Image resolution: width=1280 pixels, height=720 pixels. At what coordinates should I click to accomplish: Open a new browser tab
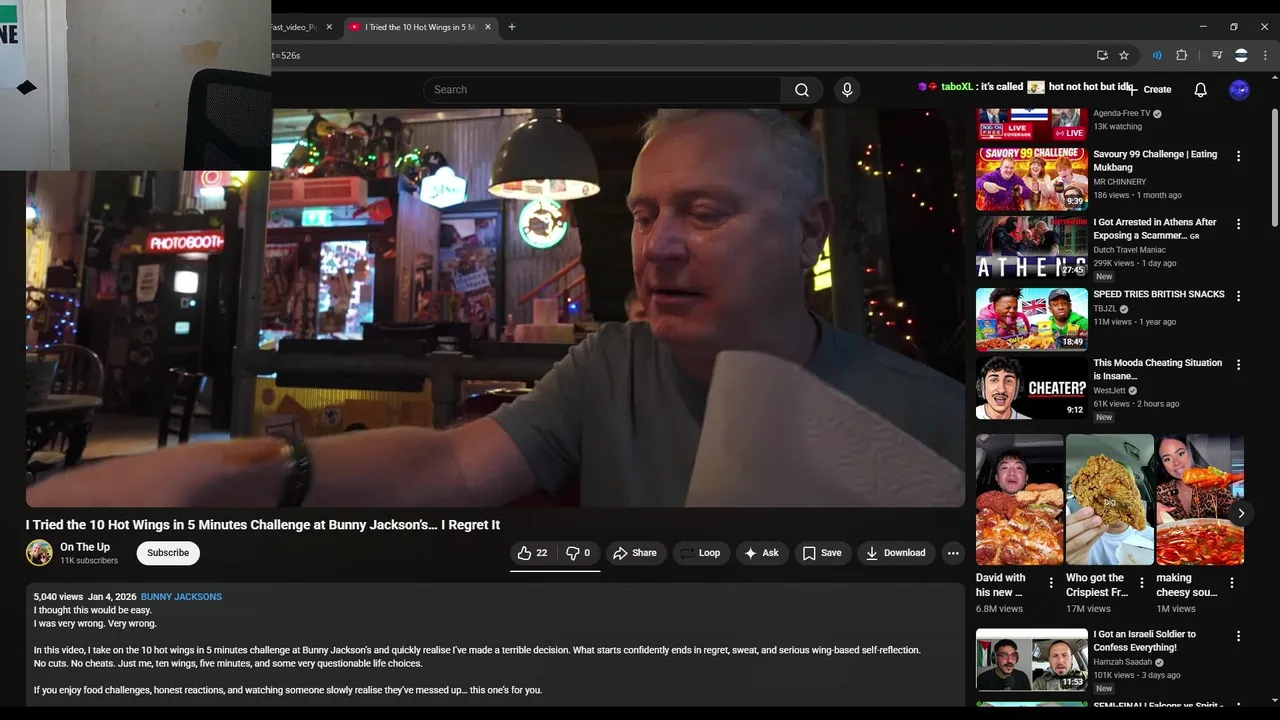(512, 27)
